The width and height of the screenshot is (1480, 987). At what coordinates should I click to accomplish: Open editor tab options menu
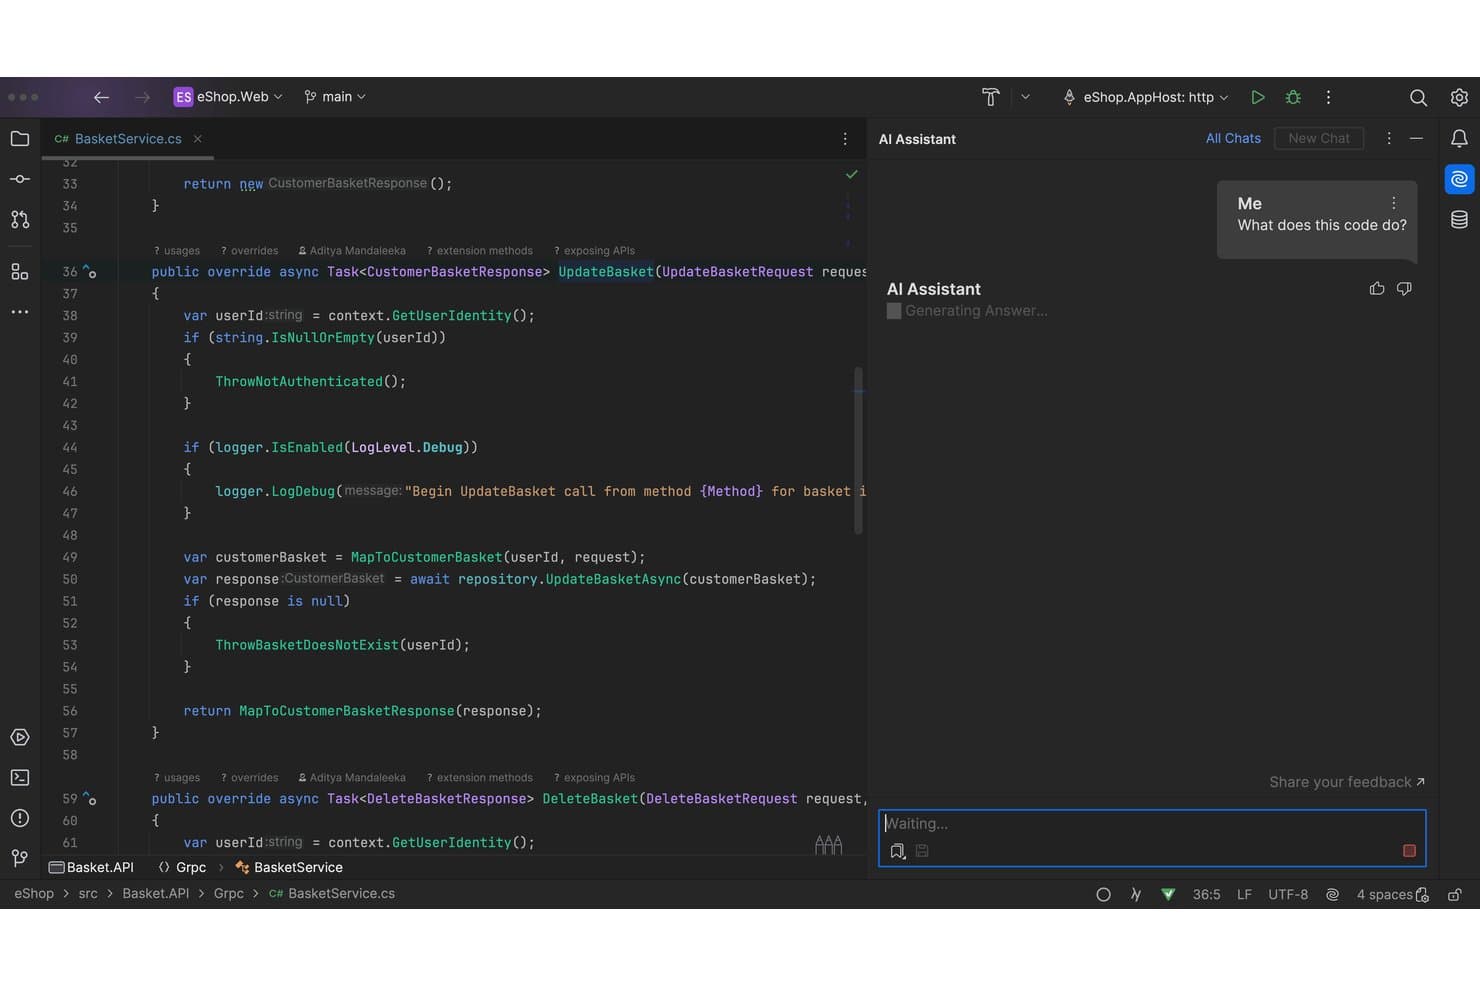click(x=845, y=139)
